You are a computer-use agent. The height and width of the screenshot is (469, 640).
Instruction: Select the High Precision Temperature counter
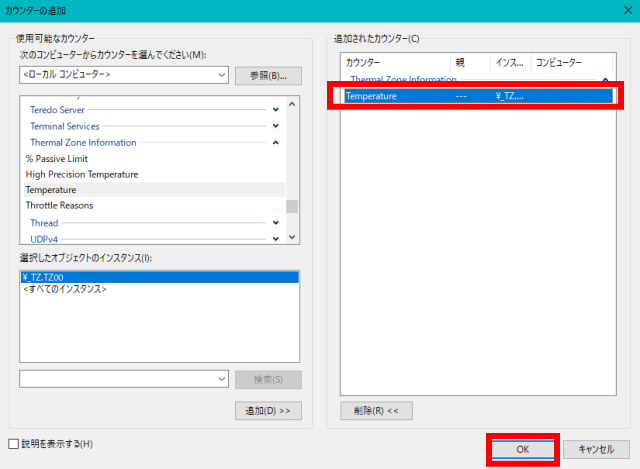(82, 174)
